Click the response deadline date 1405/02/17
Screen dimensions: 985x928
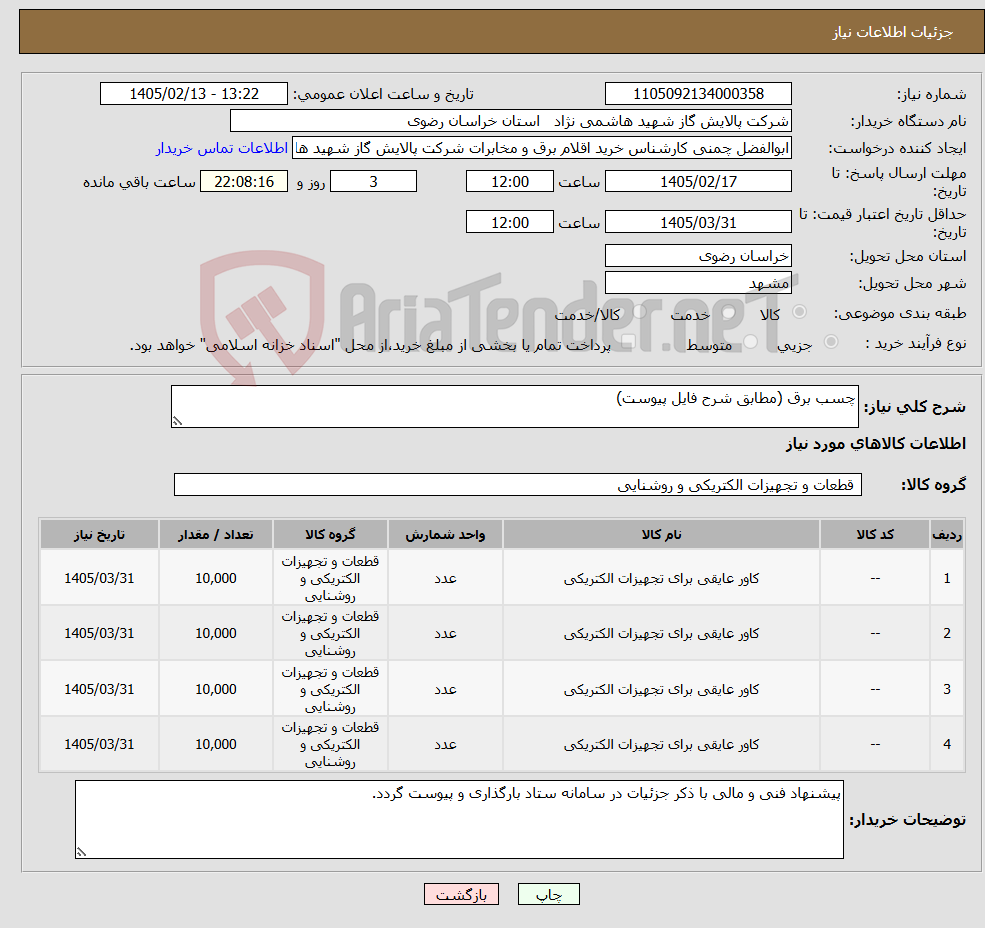[x=698, y=182]
